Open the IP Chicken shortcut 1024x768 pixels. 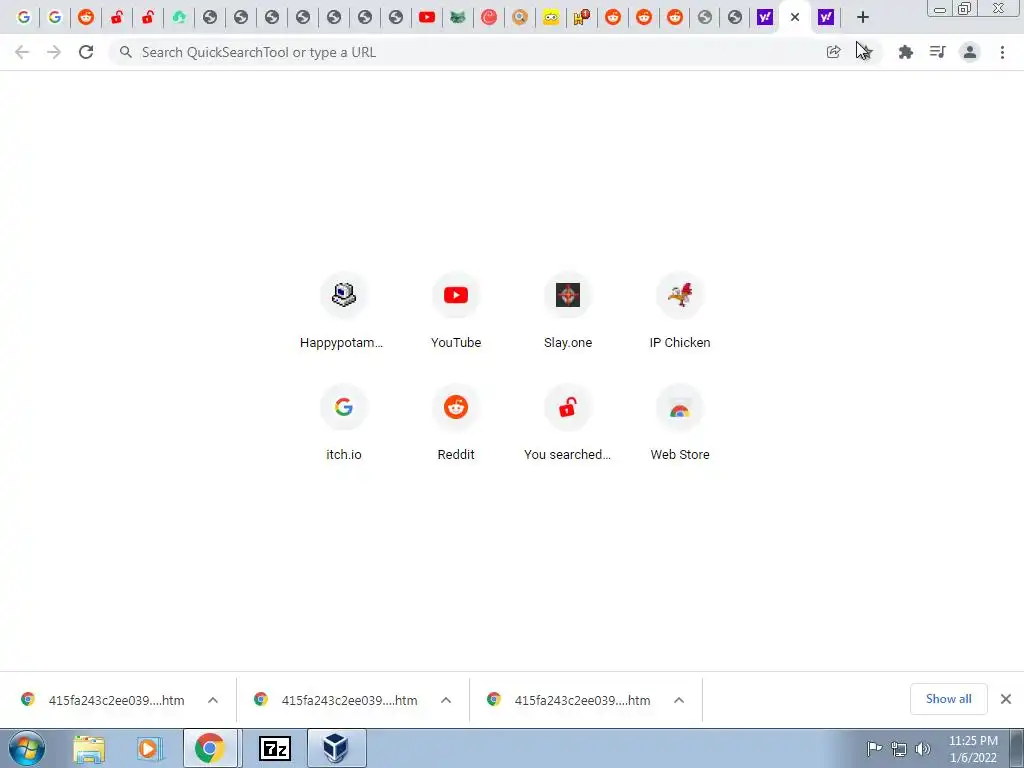tap(680, 313)
